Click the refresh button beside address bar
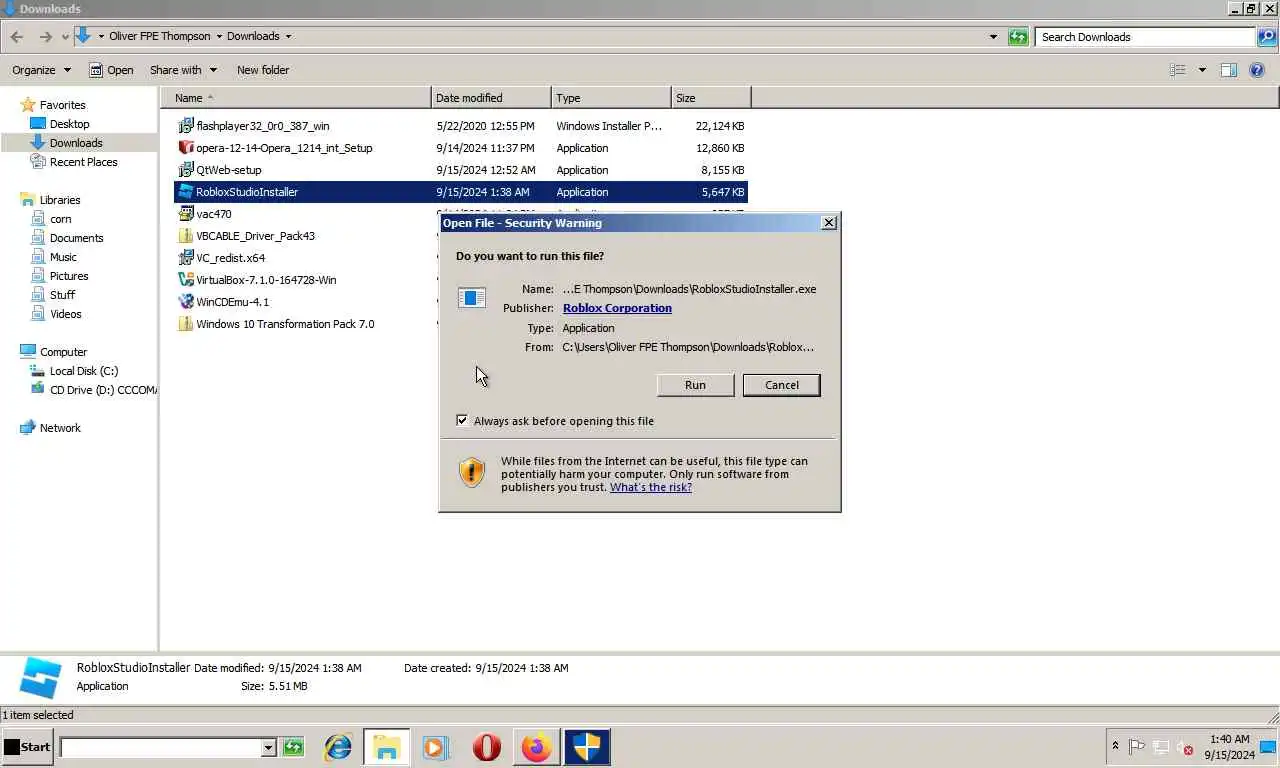 tap(1018, 37)
